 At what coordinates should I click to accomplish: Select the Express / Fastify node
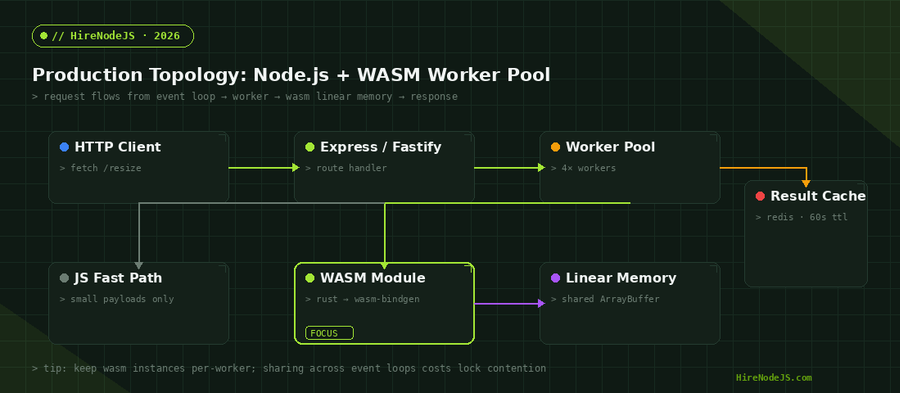point(385,168)
